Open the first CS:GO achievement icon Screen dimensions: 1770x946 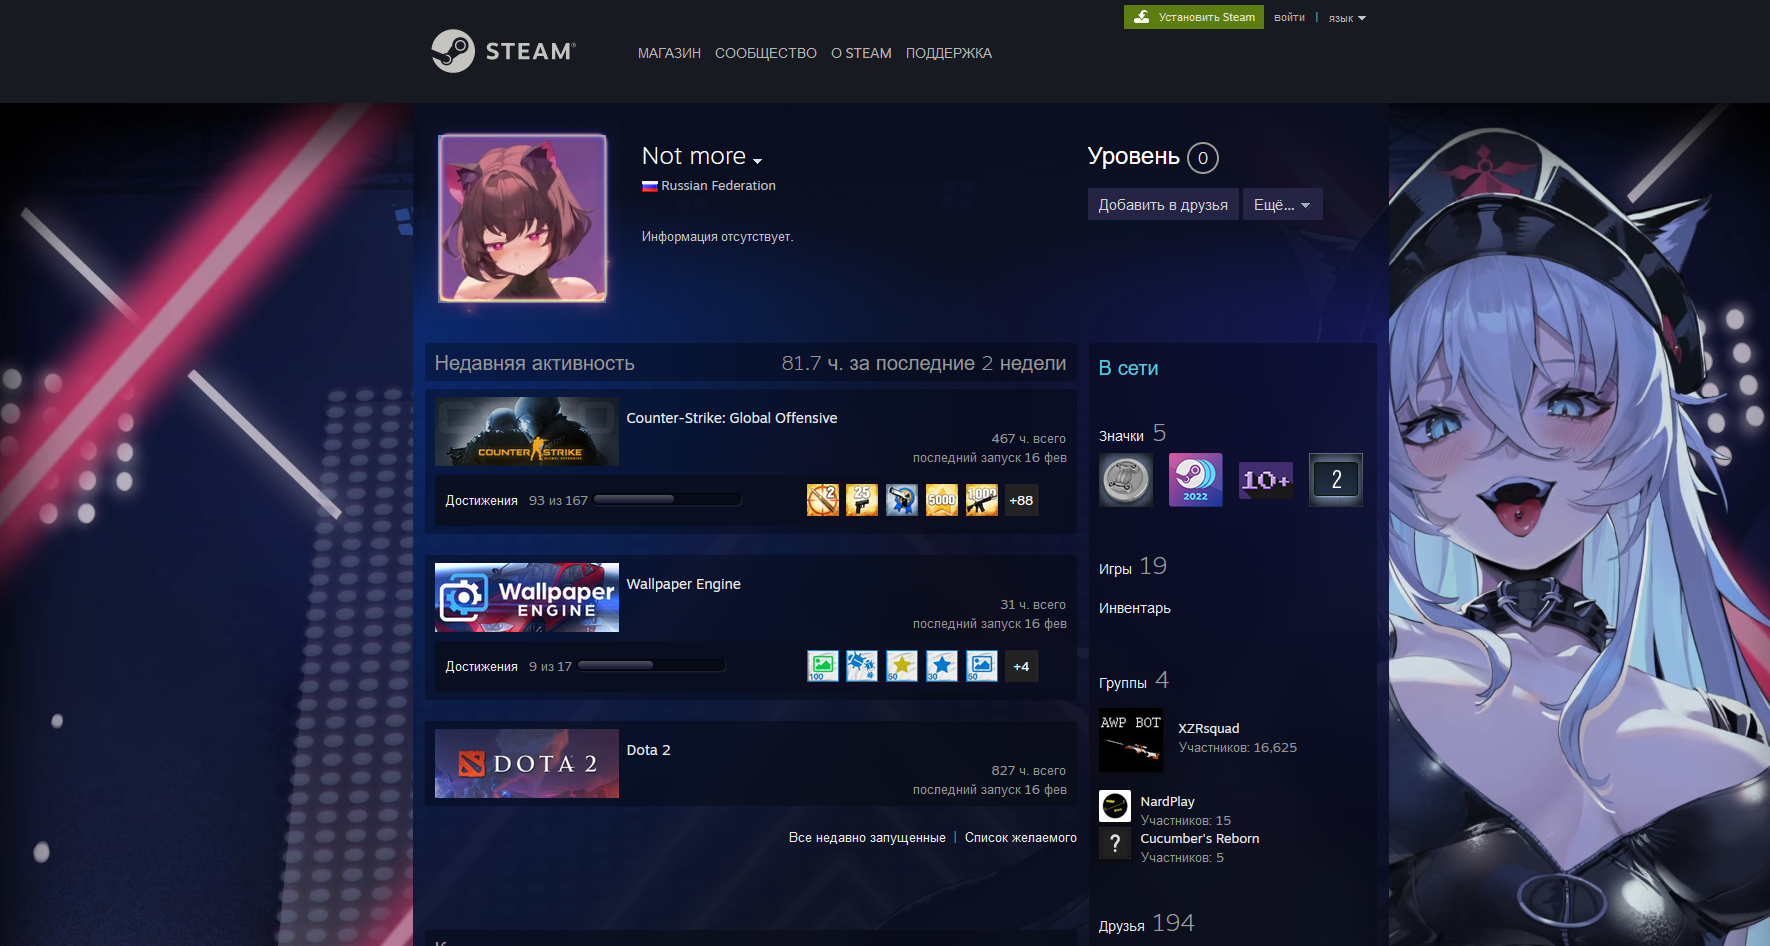tap(823, 500)
